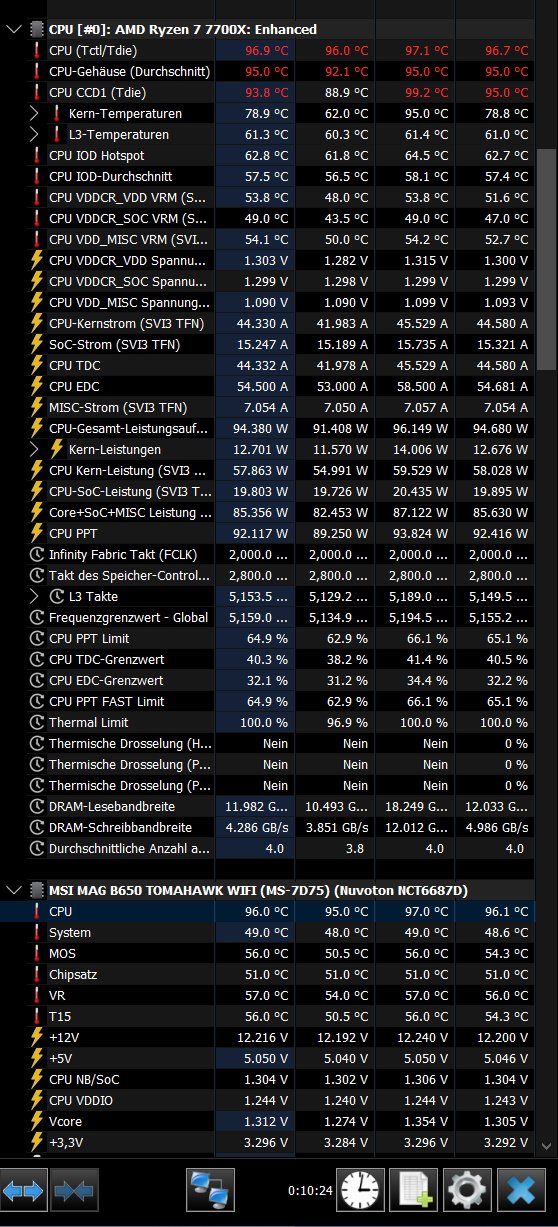Click lightning icon beside CPU EDC
Image resolution: width=558 pixels, height=1227 pixels.
point(37,386)
